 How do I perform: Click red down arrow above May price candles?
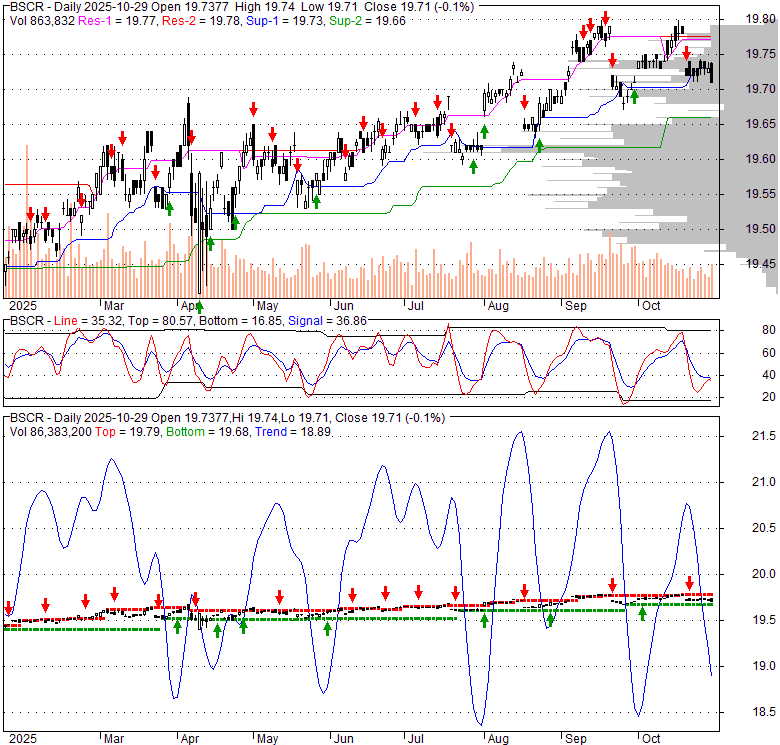253,108
